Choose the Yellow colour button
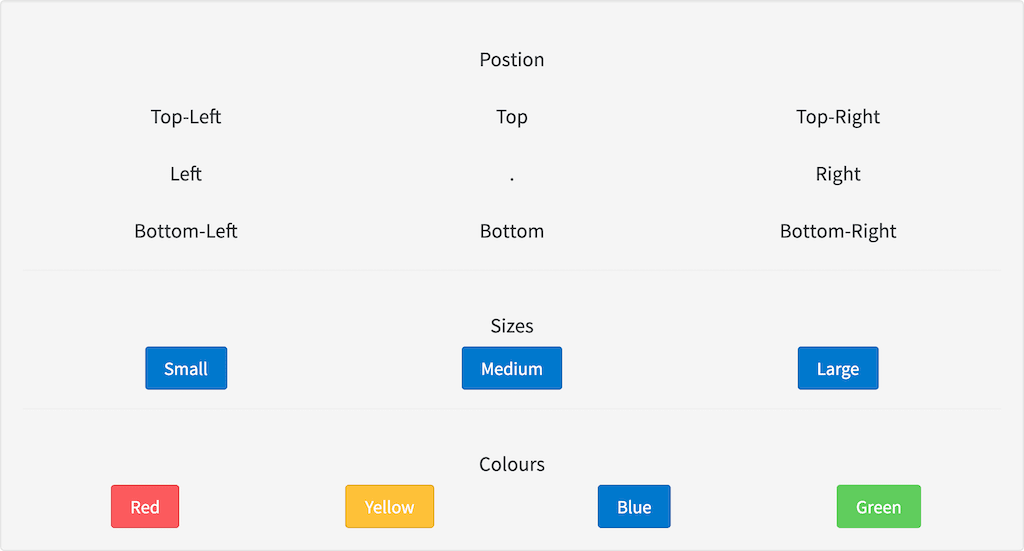The width and height of the screenshot is (1024, 551). 389,507
